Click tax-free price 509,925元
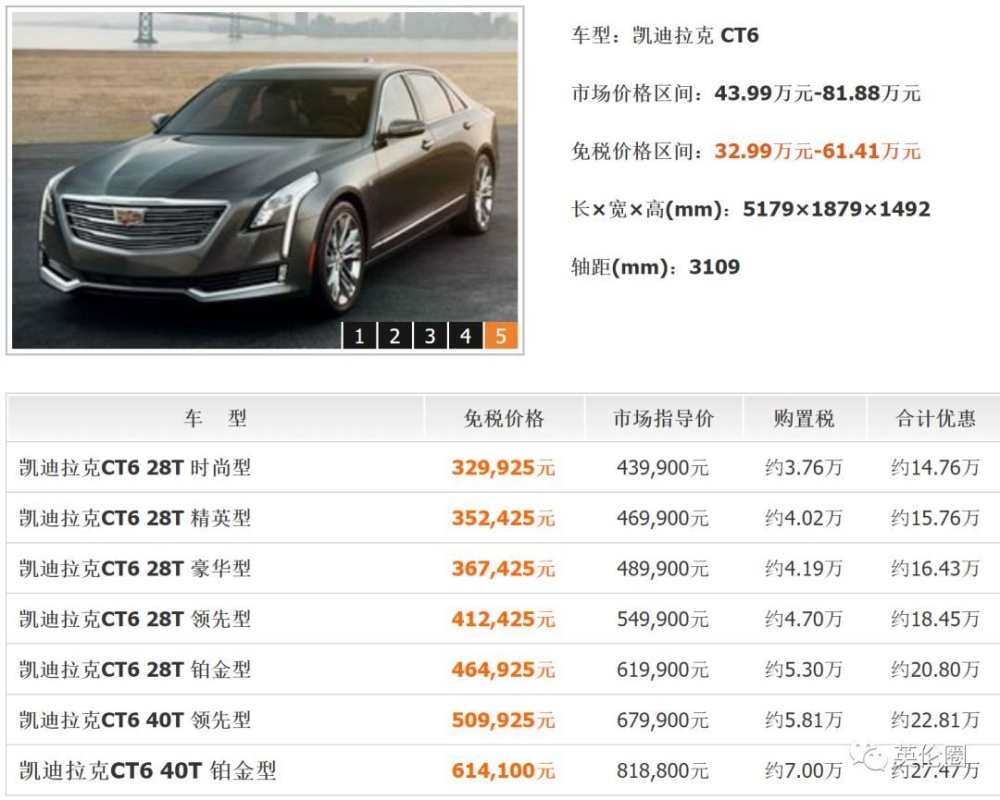 503,720
